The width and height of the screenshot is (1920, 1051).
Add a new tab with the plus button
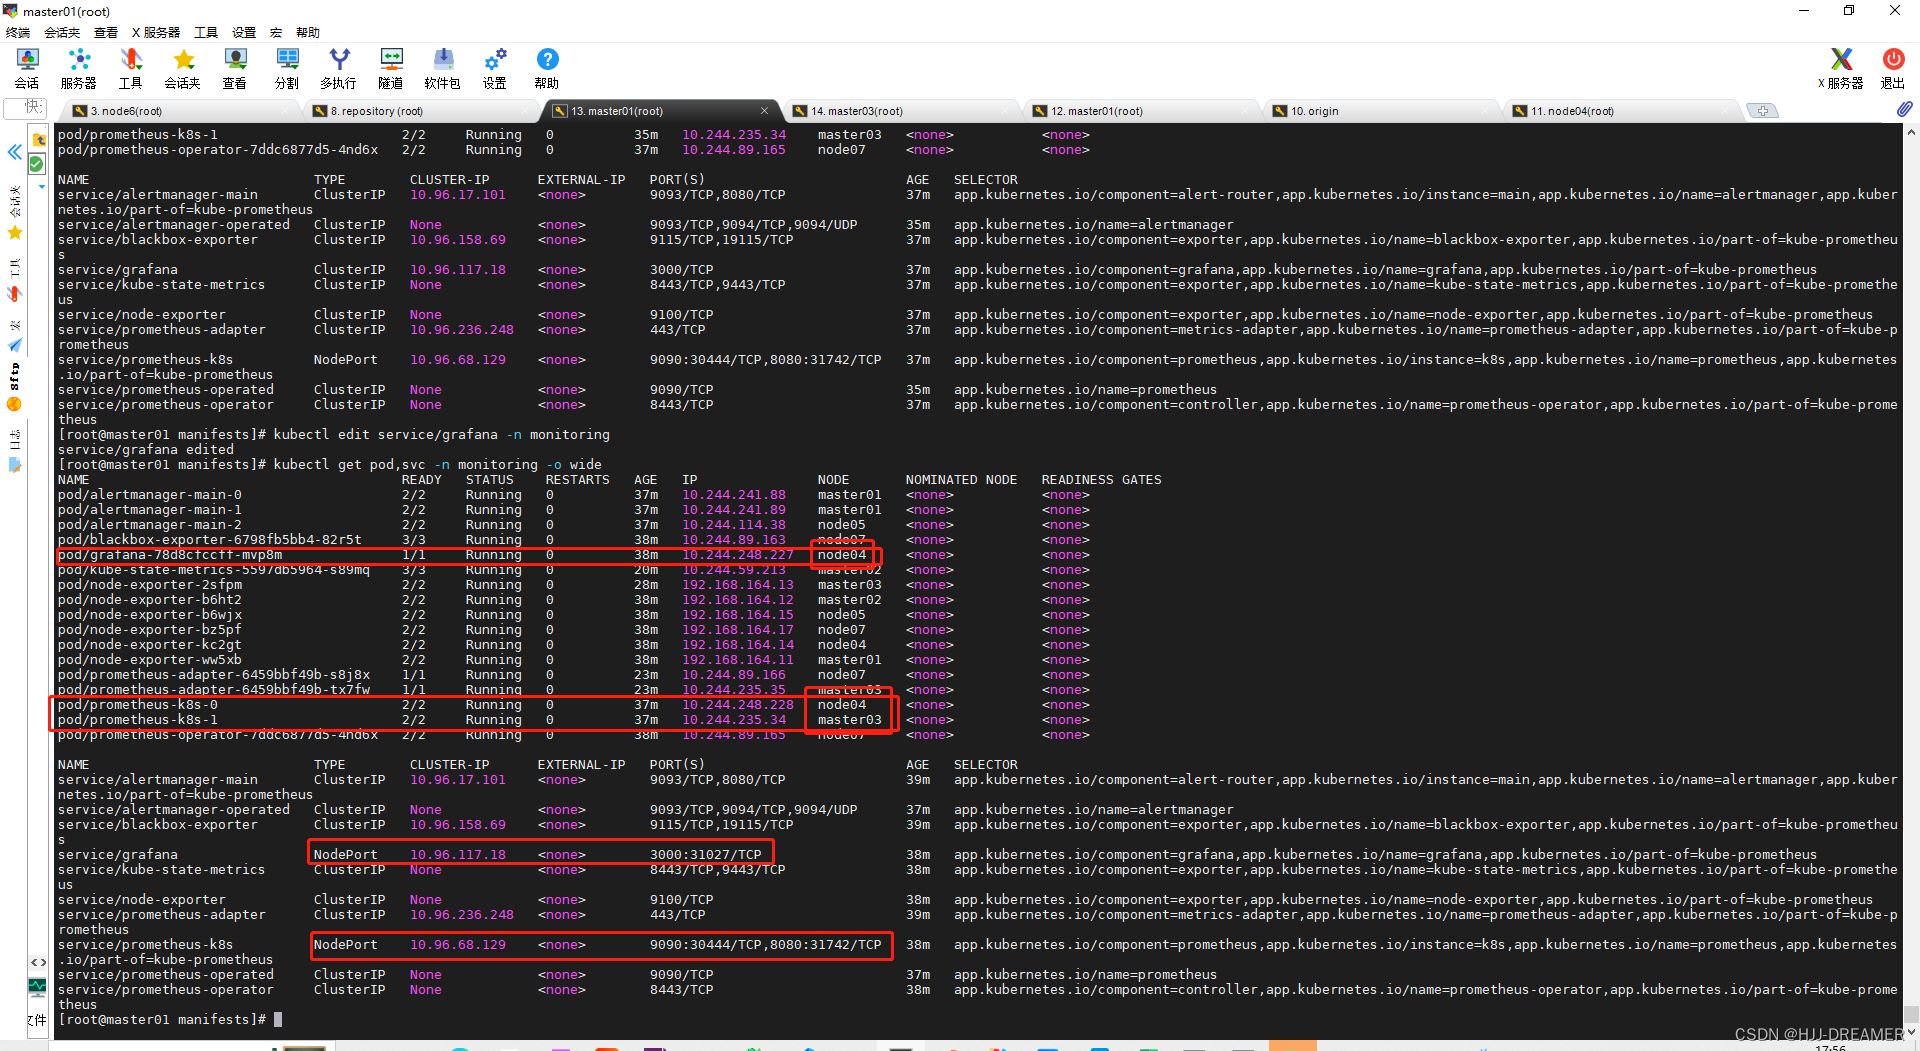pos(1762,111)
